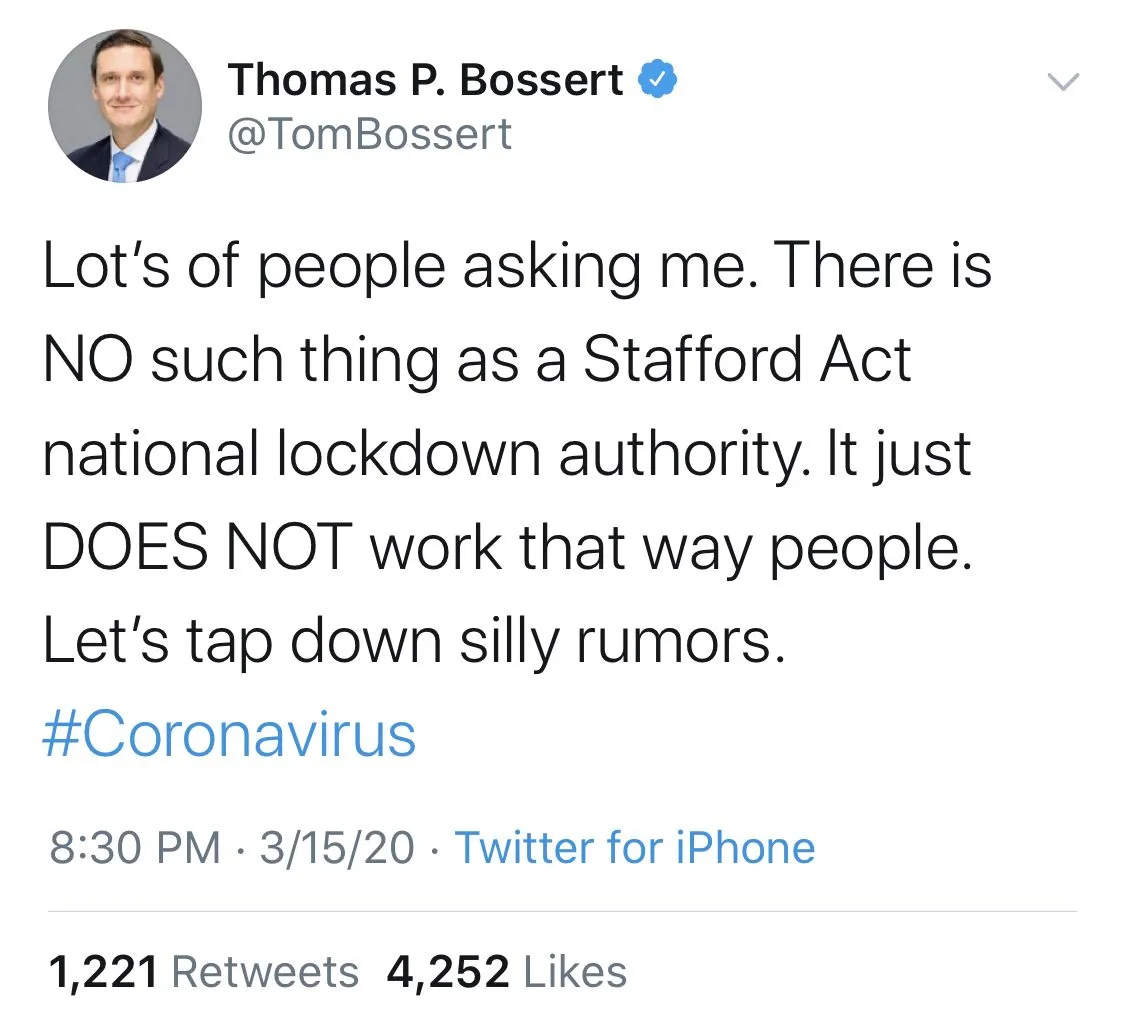Click "Let's tap down silly rumors." sentence
1125x1024 pixels.
[x=410, y=643]
